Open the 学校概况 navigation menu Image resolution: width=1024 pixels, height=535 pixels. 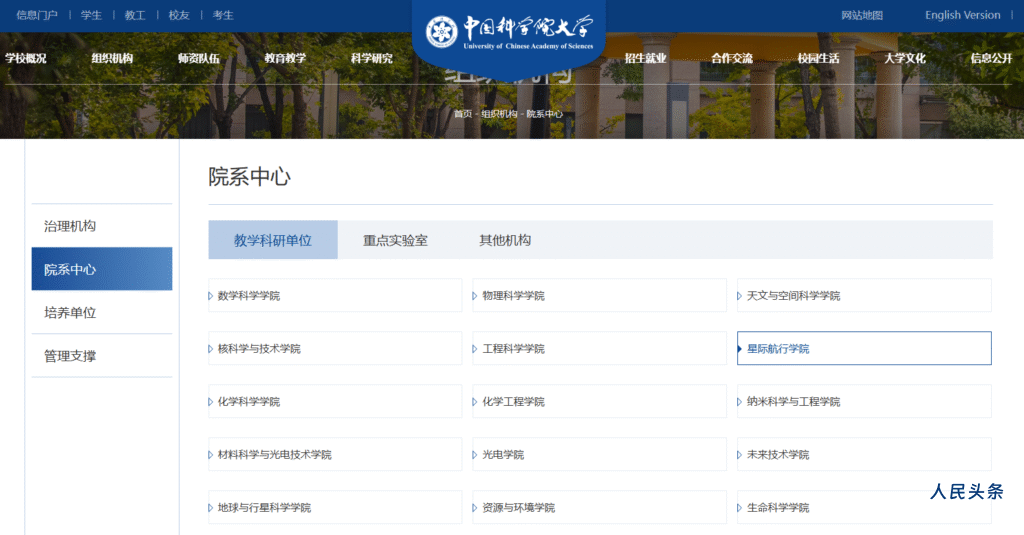point(25,58)
